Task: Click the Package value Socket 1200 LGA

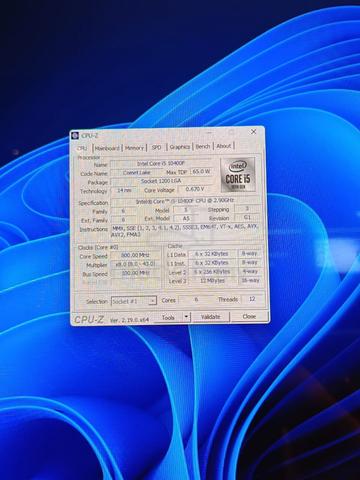Action: pyautogui.click(x=161, y=181)
